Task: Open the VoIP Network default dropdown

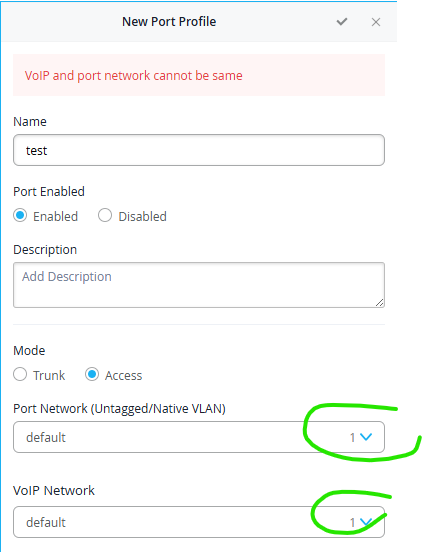Action: pyautogui.click(x=199, y=522)
